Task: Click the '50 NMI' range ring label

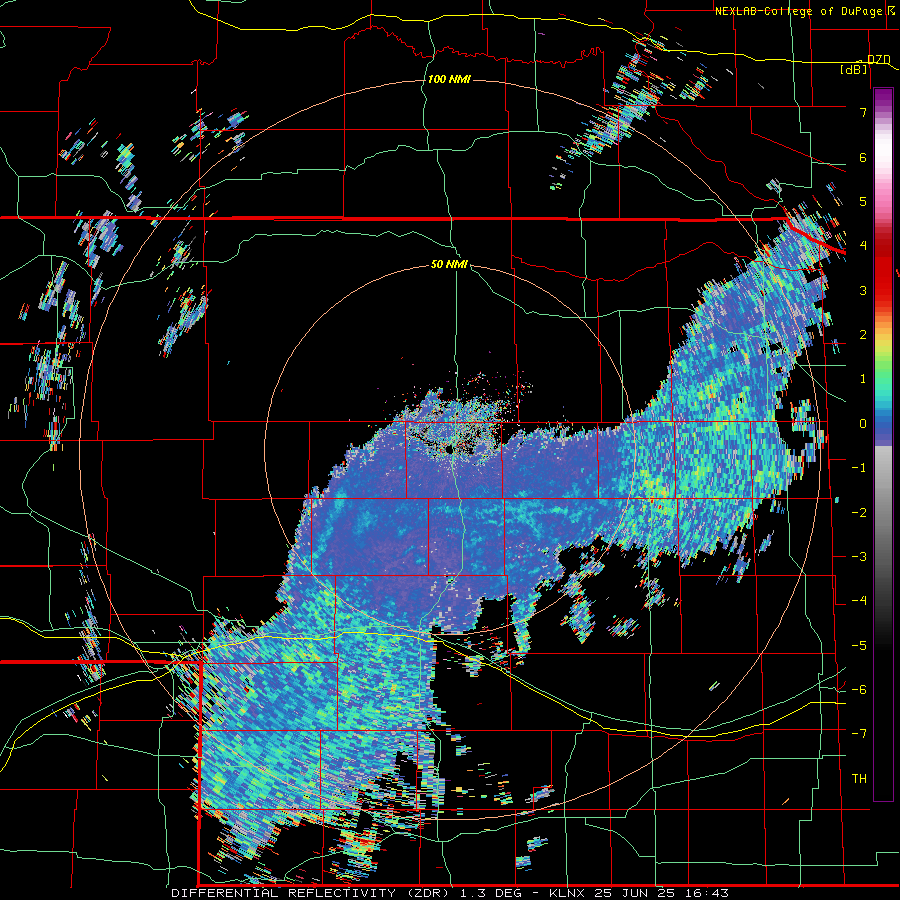Action: pos(449,265)
